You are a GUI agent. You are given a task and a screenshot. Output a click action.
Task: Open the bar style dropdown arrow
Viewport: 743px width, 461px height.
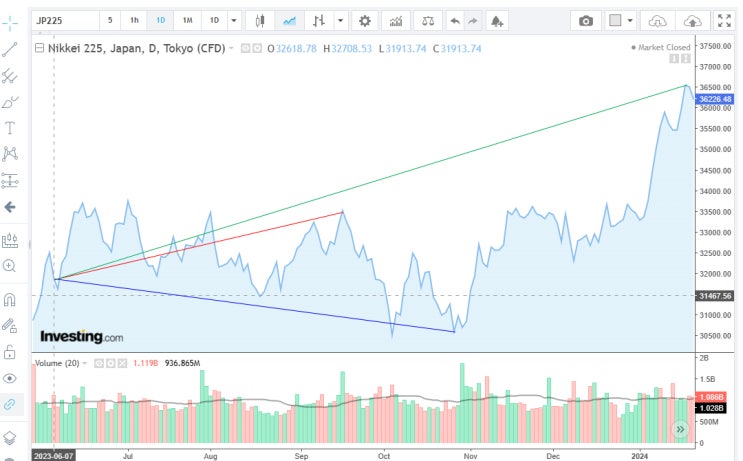pos(340,21)
